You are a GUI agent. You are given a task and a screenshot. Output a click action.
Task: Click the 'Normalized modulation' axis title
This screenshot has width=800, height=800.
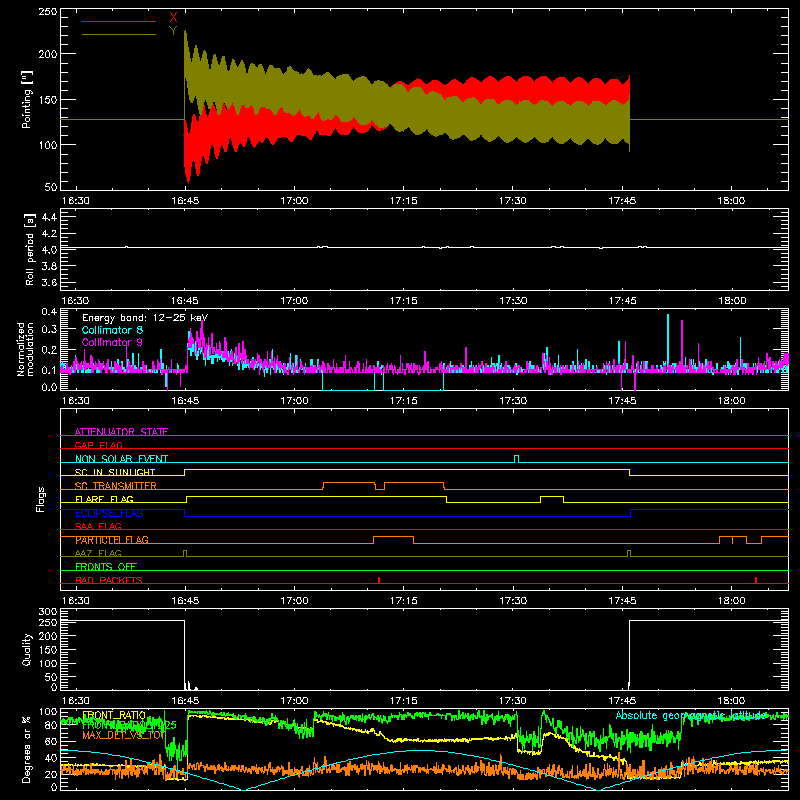click(x=26, y=349)
